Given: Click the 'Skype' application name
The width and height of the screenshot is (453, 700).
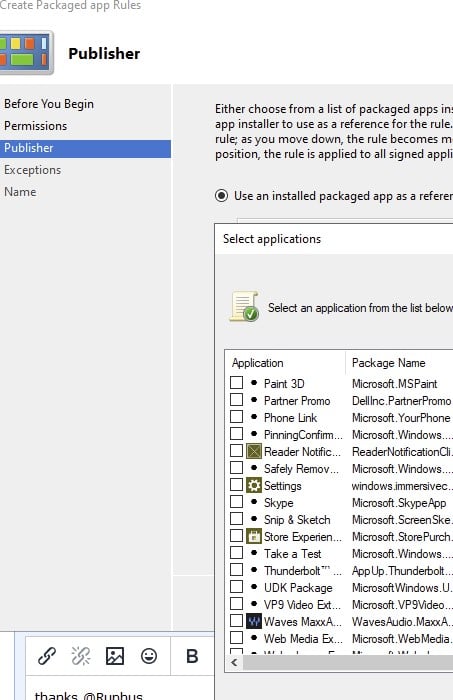Looking at the screenshot, I should (x=278, y=503).
